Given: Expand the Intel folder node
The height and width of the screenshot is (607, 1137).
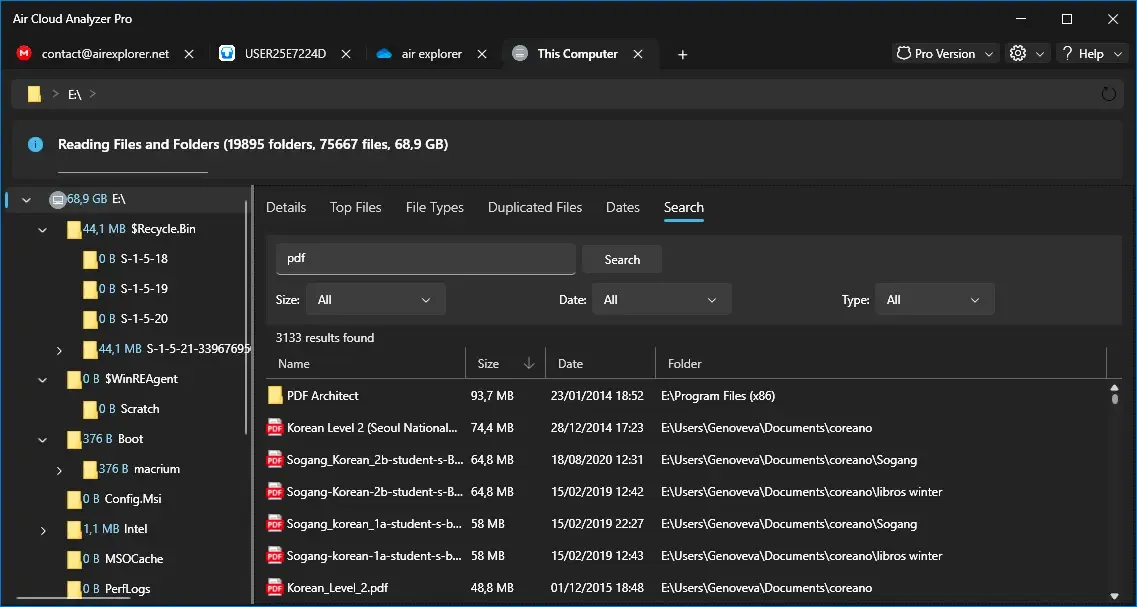Looking at the screenshot, I should (43, 531).
